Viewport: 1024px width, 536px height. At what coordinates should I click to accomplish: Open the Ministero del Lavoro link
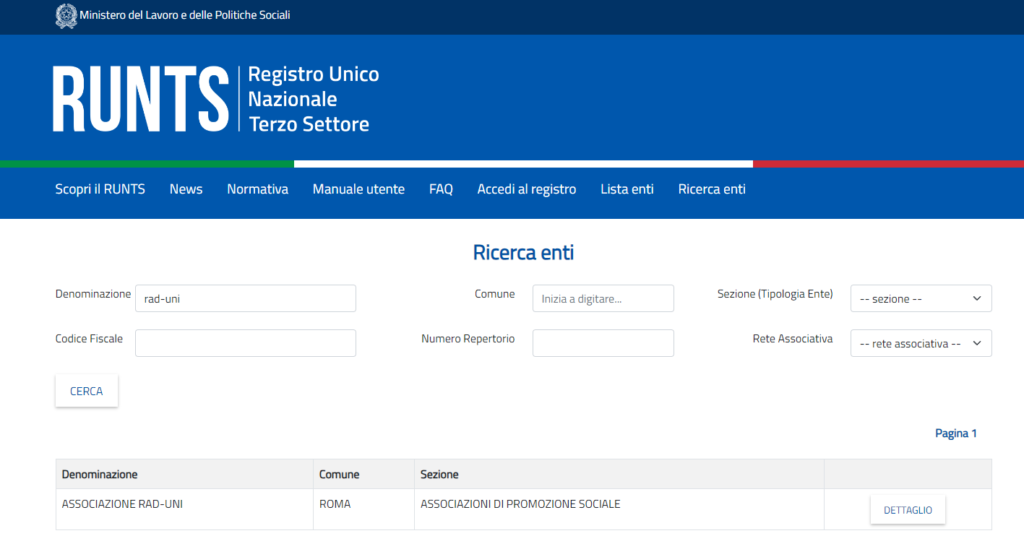coord(185,16)
